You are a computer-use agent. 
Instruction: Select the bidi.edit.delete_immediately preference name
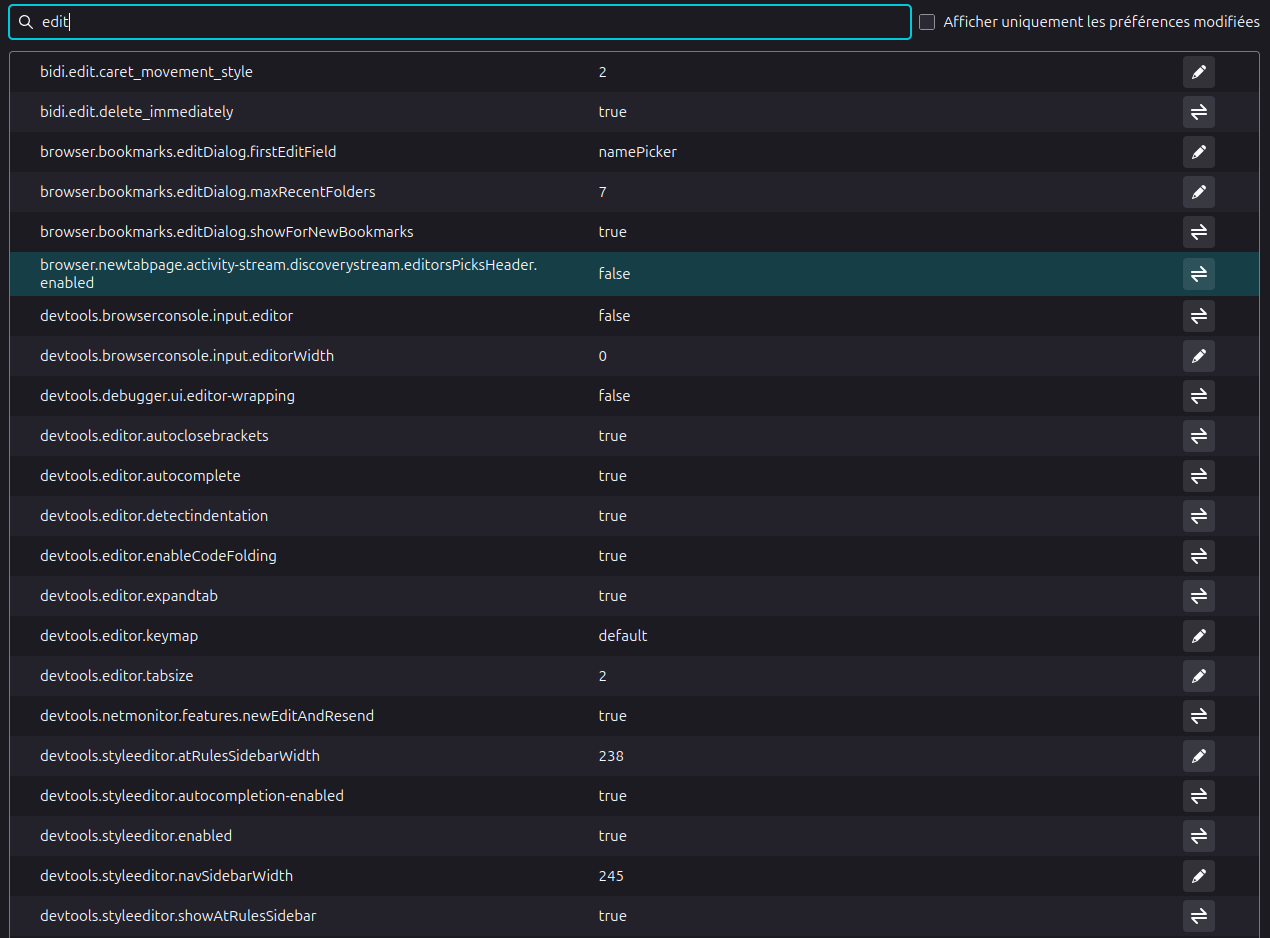pyautogui.click(x=136, y=112)
